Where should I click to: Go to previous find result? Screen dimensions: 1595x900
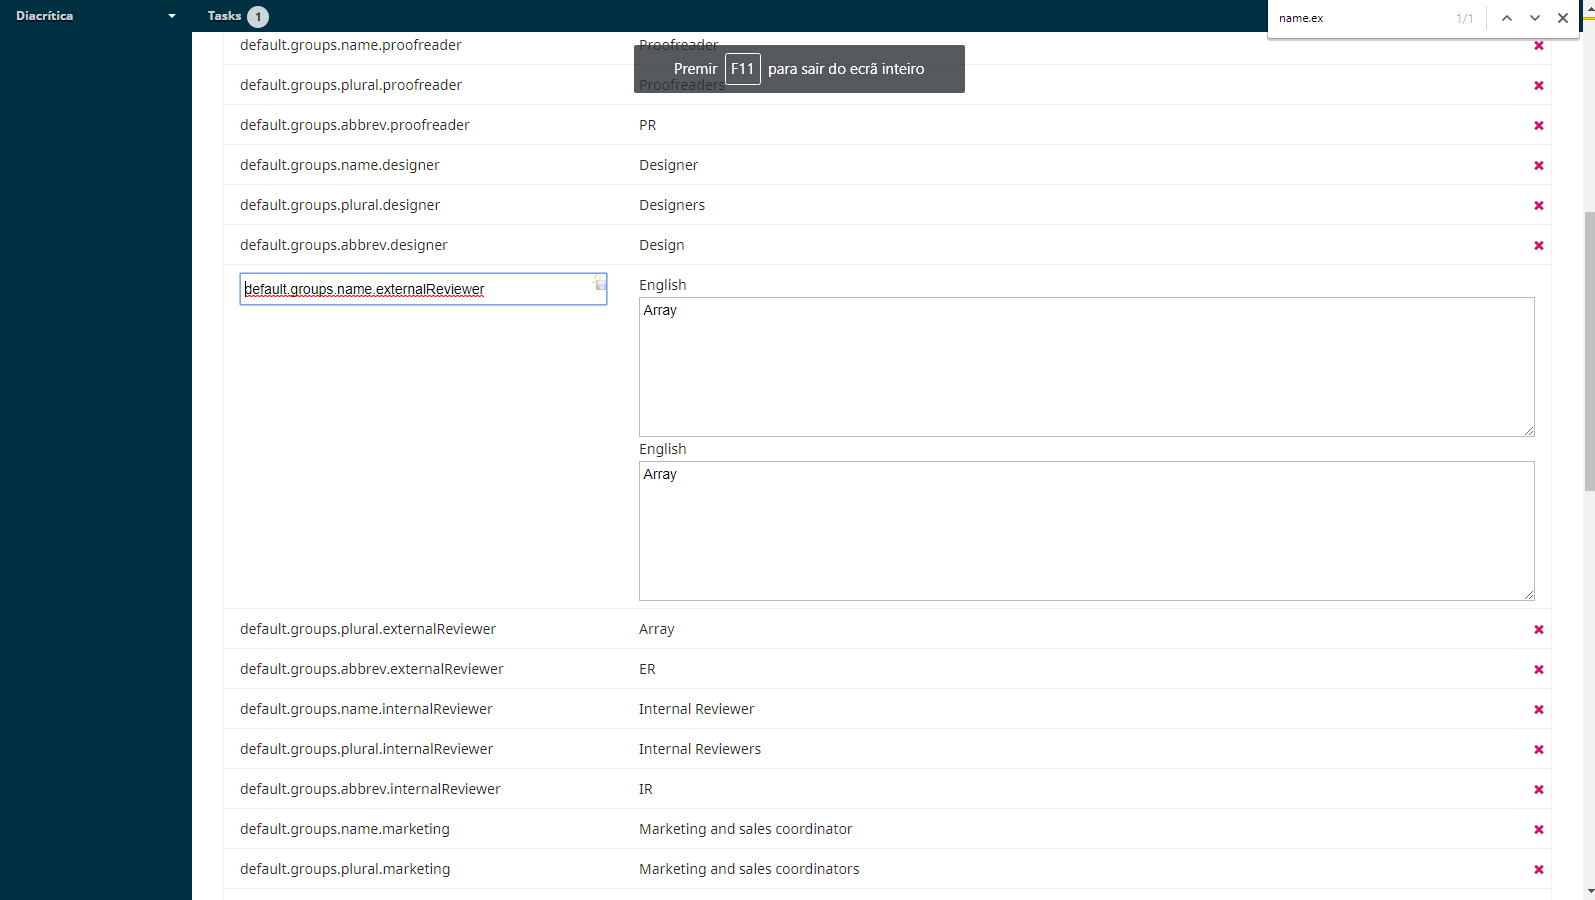[1507, 18]
